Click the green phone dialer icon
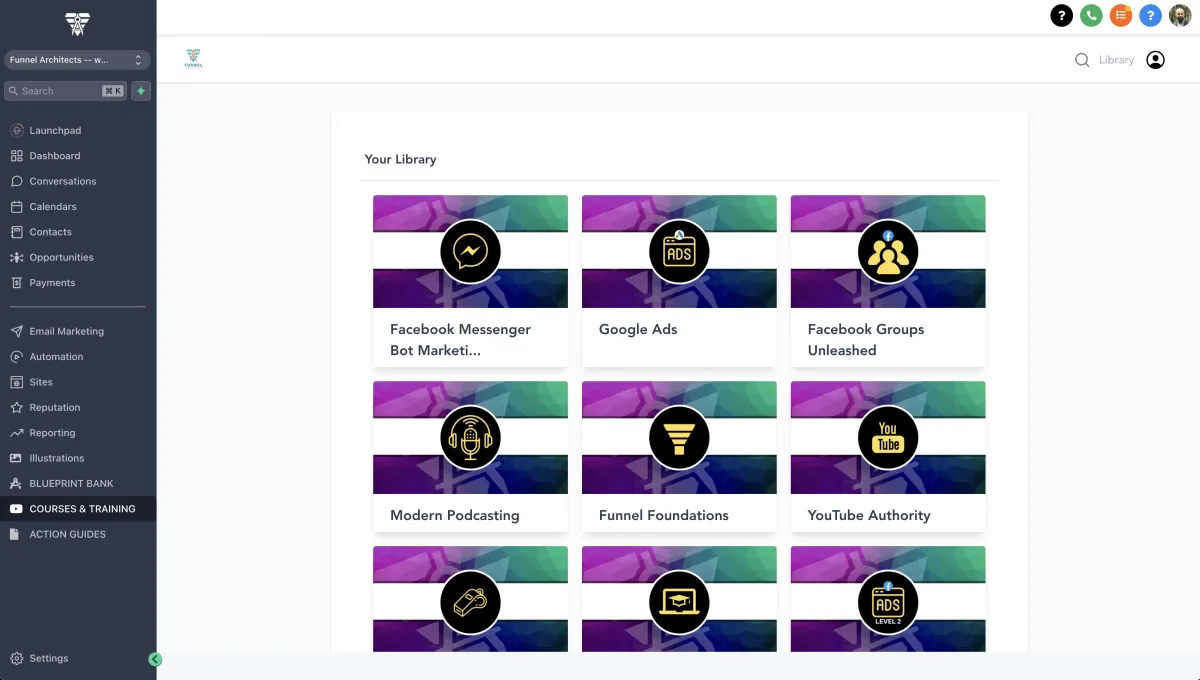Image resolution: width=1200 pixels, height=680 pixels. (1091, 15)
